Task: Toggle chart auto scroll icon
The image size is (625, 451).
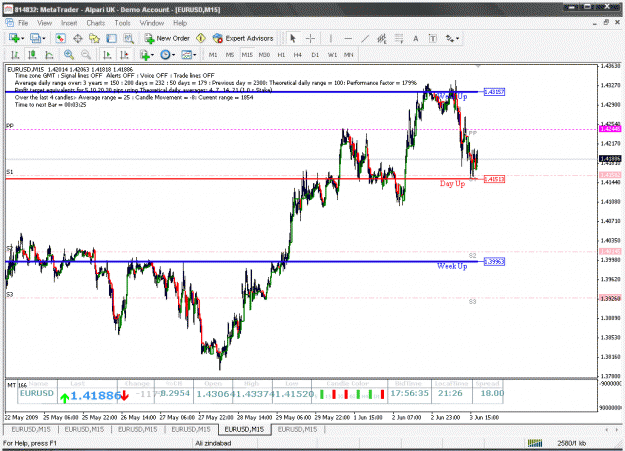Action: pos(107,55)
